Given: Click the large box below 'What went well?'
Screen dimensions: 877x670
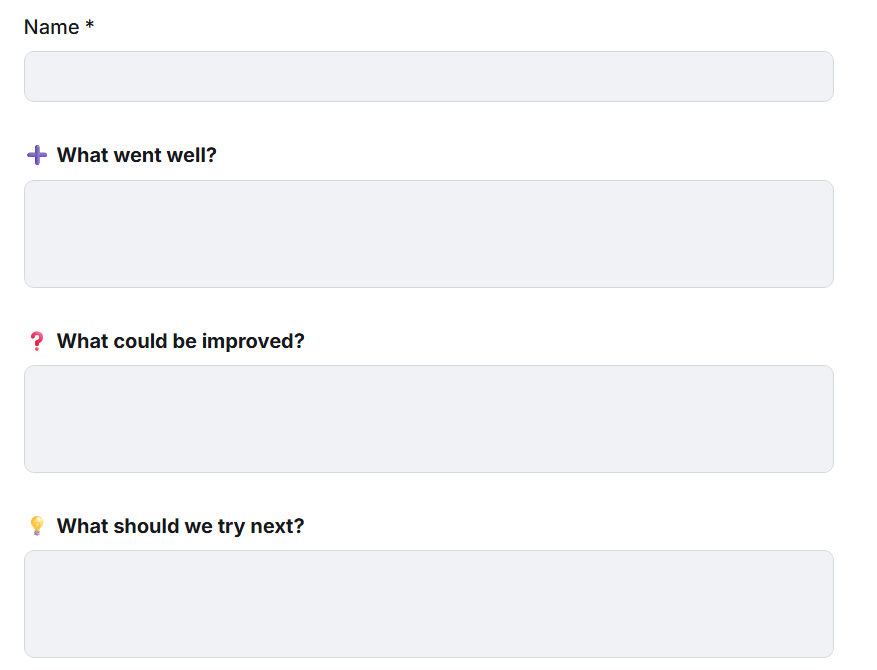Looking at the screenshot, I should (428, 233).
